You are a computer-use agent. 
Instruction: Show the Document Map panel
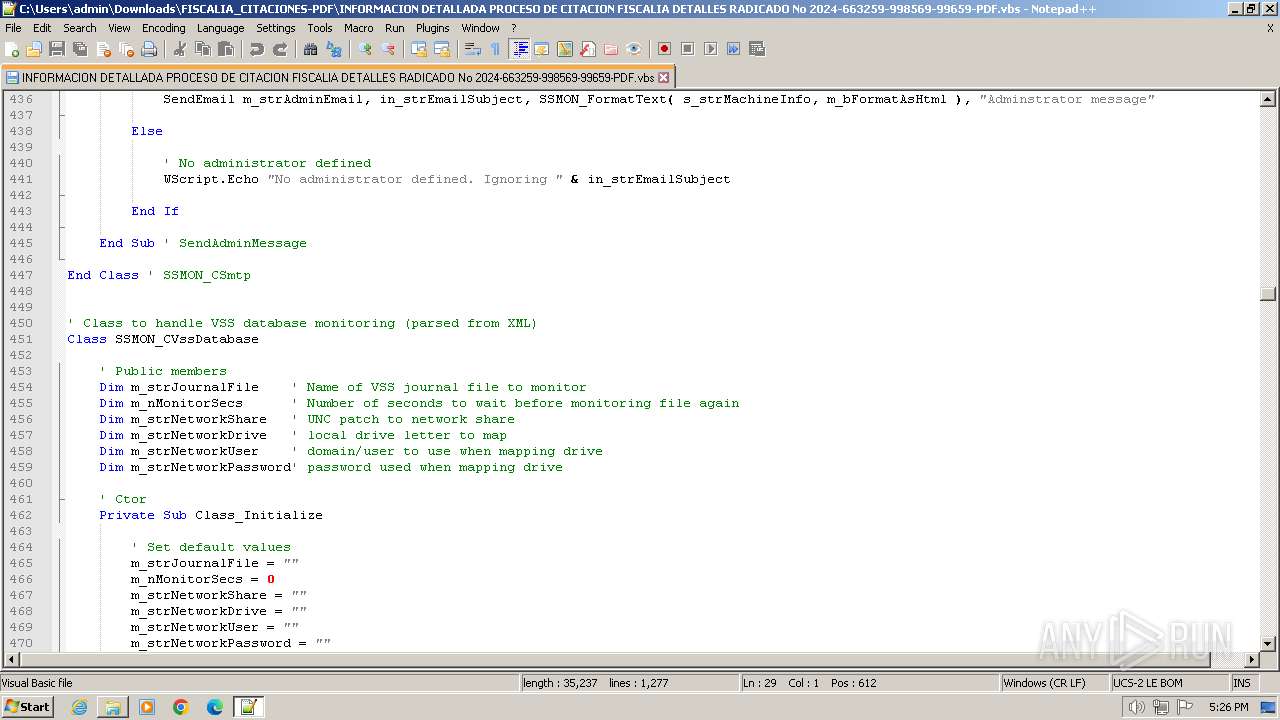pos(565,49)
